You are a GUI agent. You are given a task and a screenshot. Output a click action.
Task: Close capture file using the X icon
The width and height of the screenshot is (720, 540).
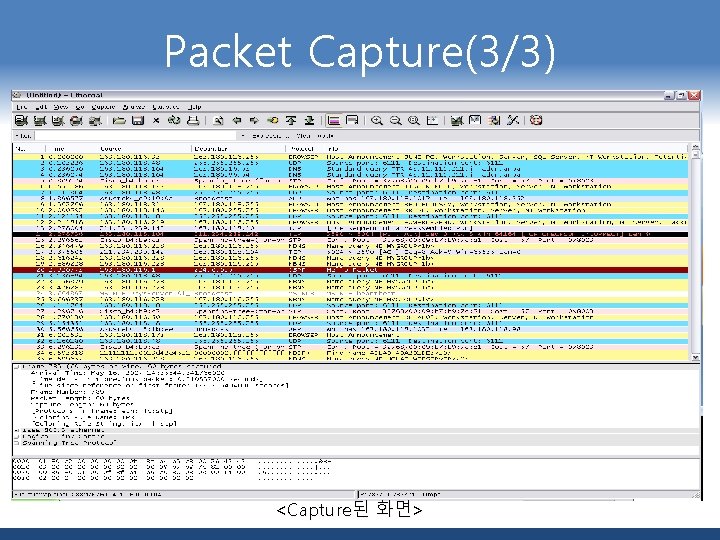click(x=156, y=121)
